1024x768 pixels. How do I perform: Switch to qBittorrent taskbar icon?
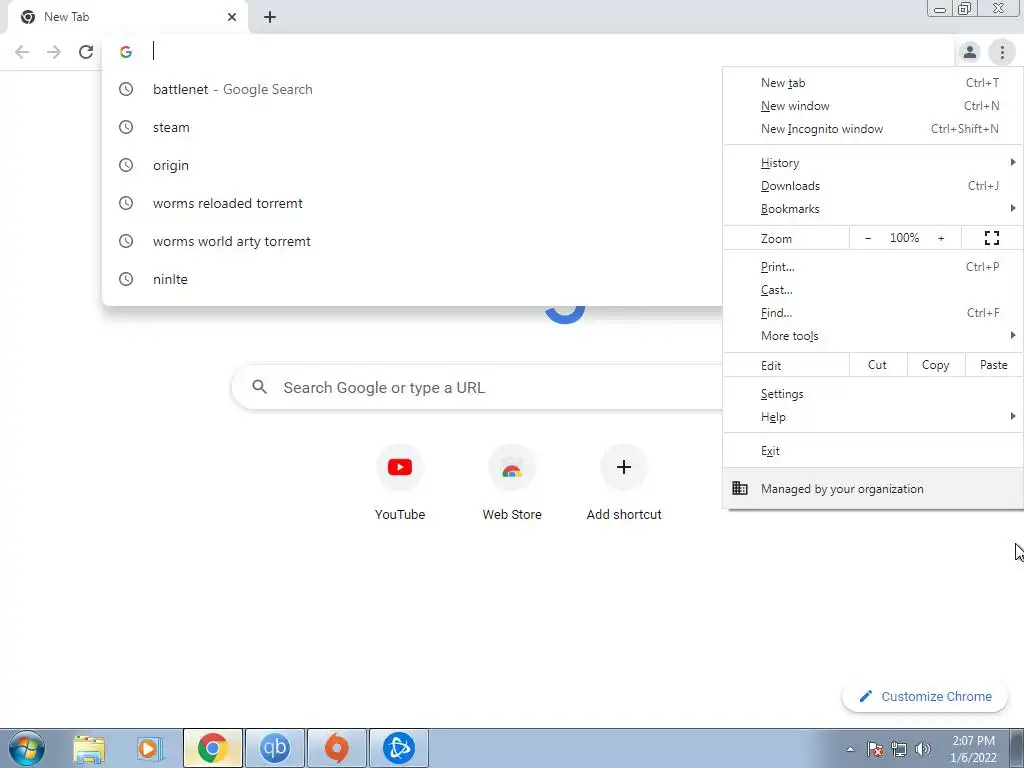click(x=275, y=748)
